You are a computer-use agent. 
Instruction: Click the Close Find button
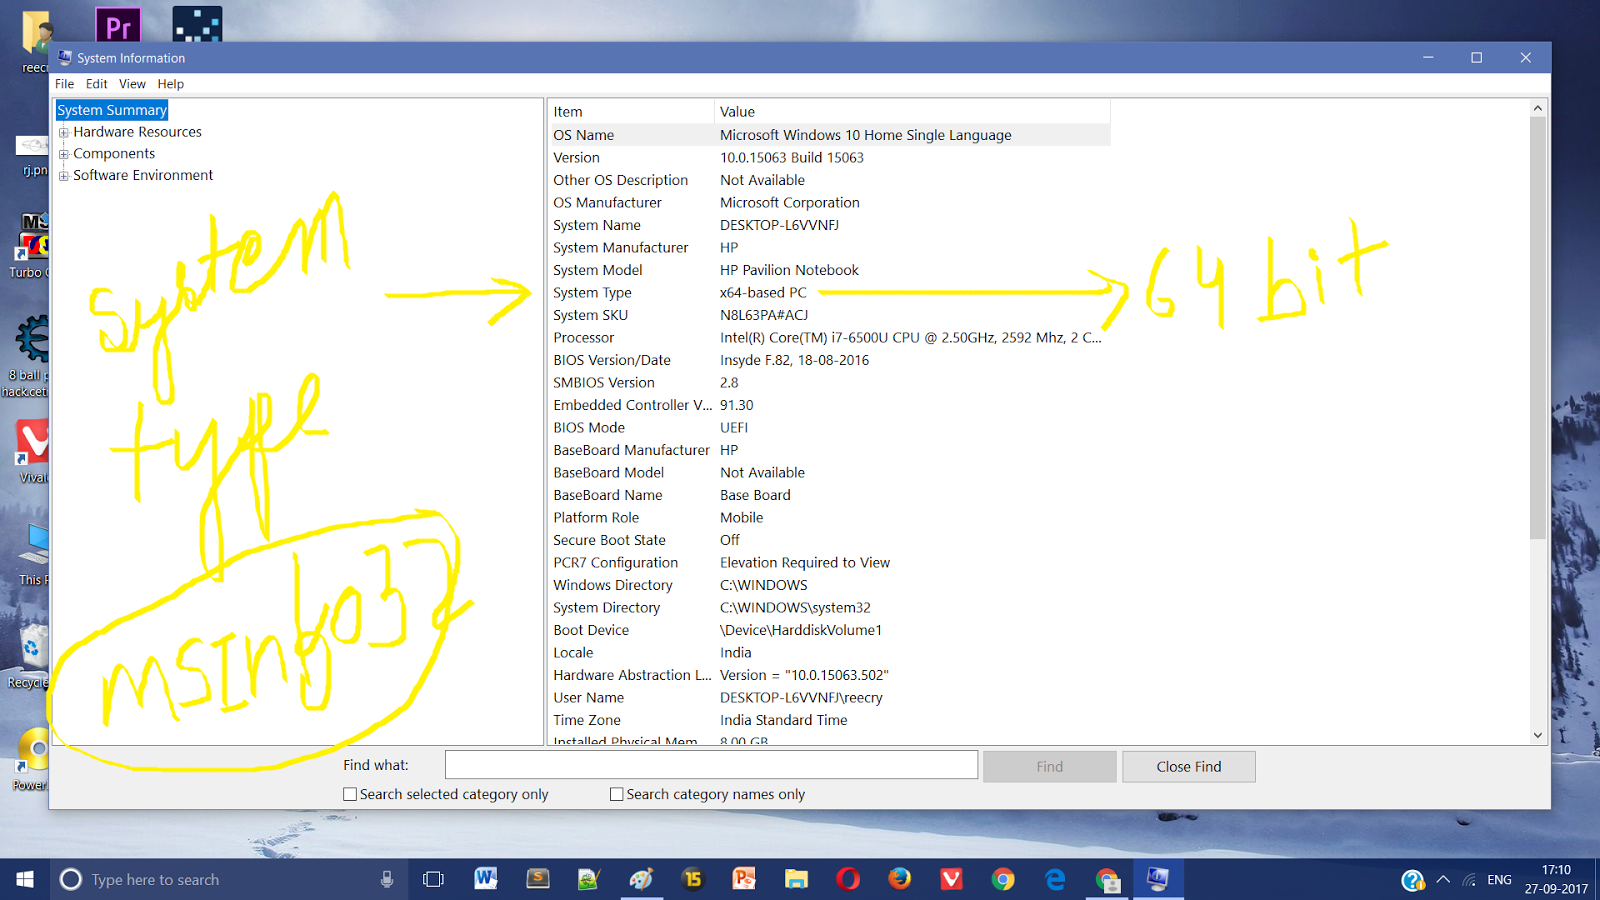pos(1189,766)
